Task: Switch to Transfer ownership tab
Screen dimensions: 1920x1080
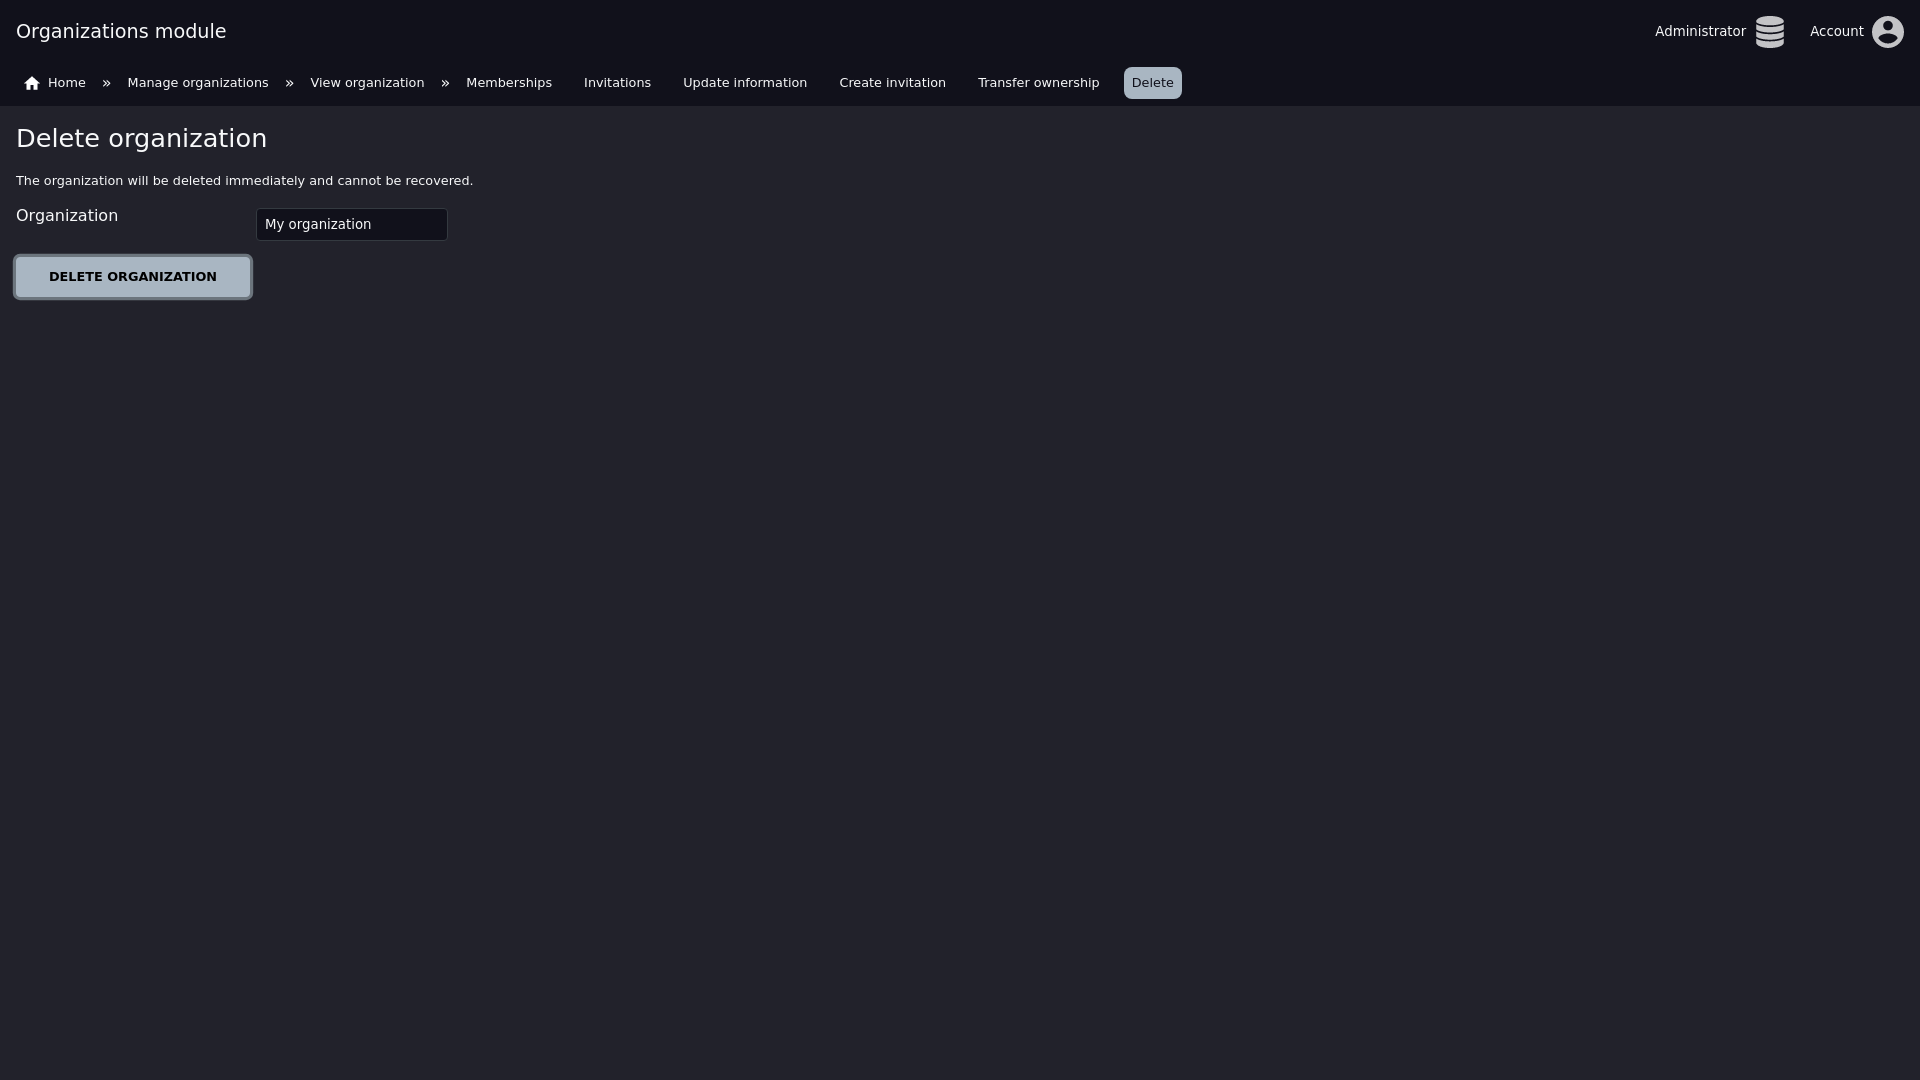Action: point(1038,83)
